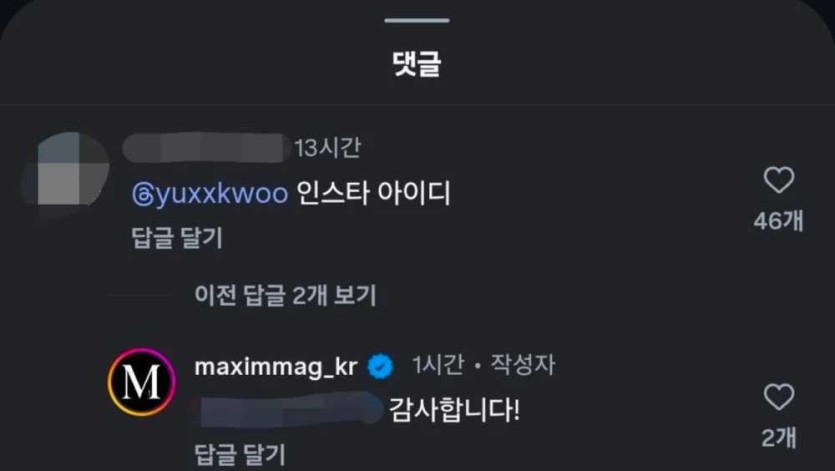835x471 pixels.
Task: Like maximmag_kr's reply with heart icon
Action: point(779,397)
